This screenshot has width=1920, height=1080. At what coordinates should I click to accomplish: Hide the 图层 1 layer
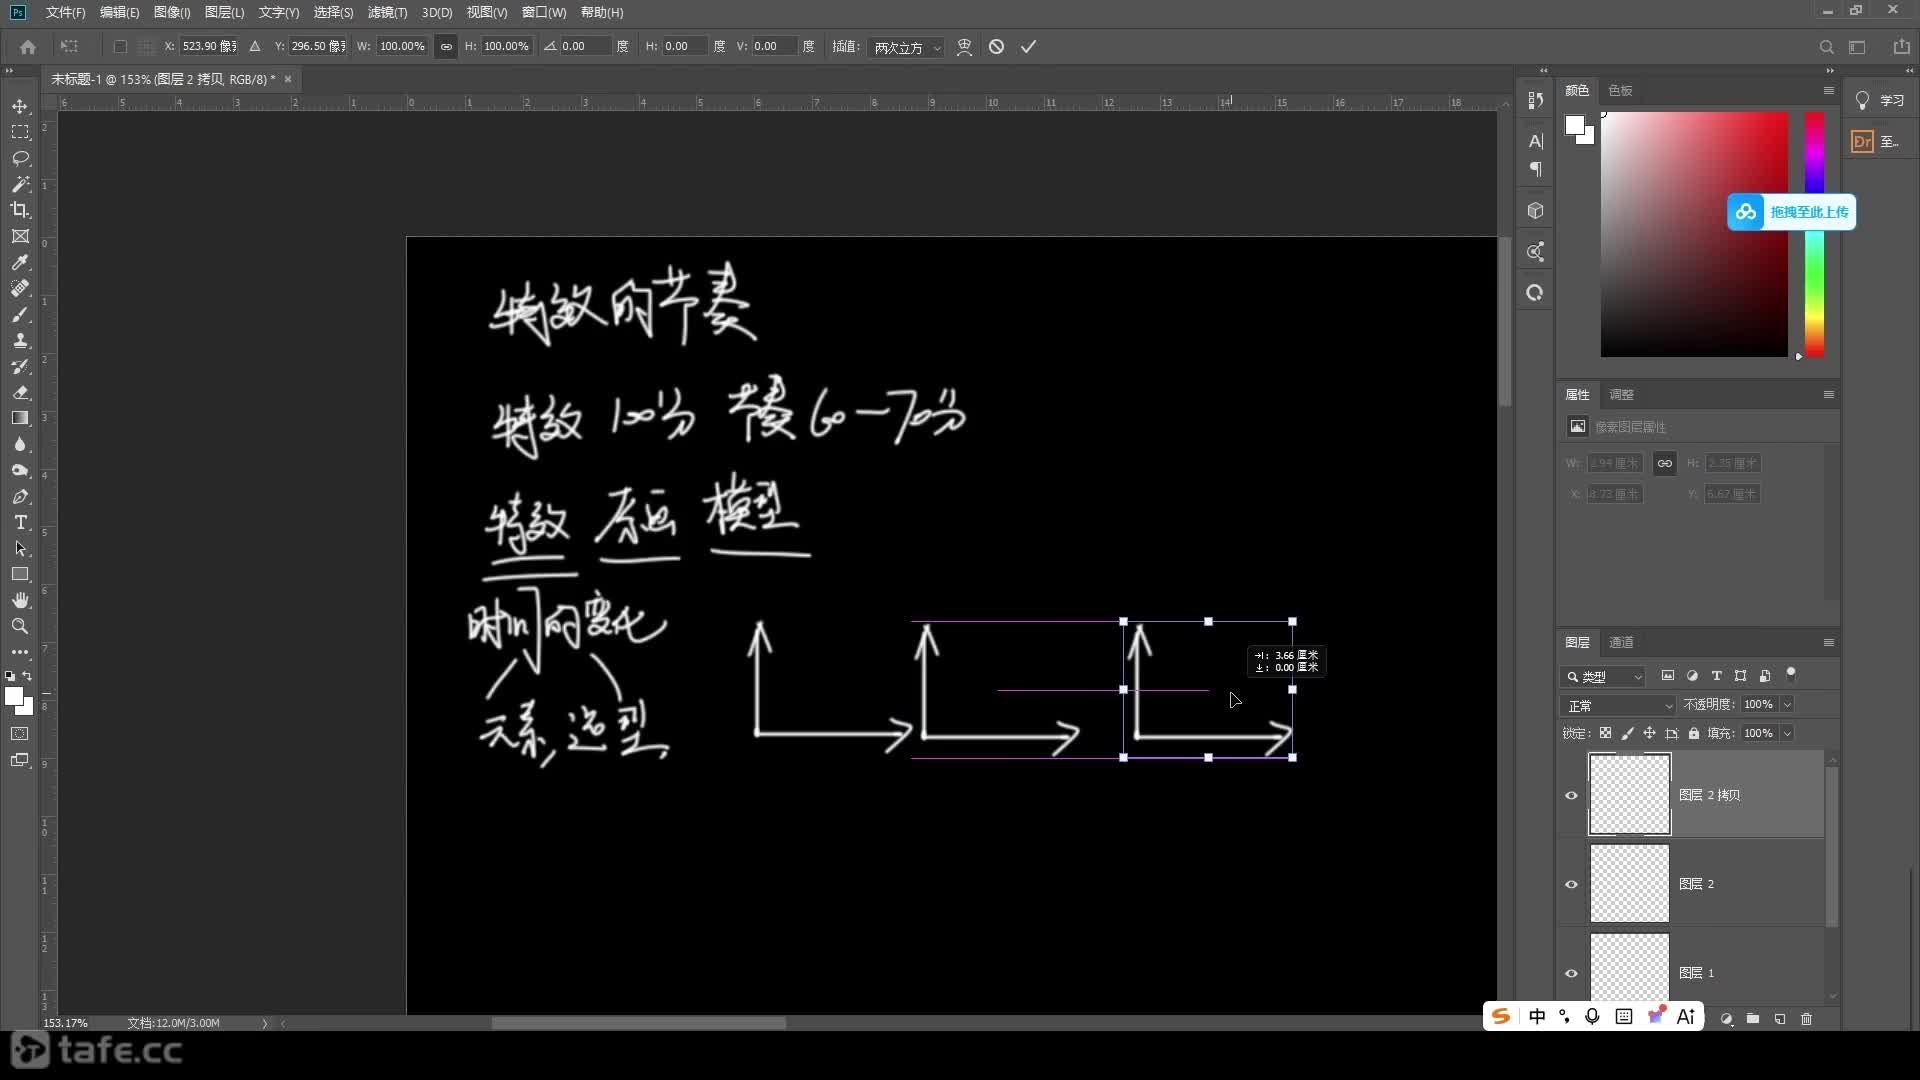(1571, 973)
